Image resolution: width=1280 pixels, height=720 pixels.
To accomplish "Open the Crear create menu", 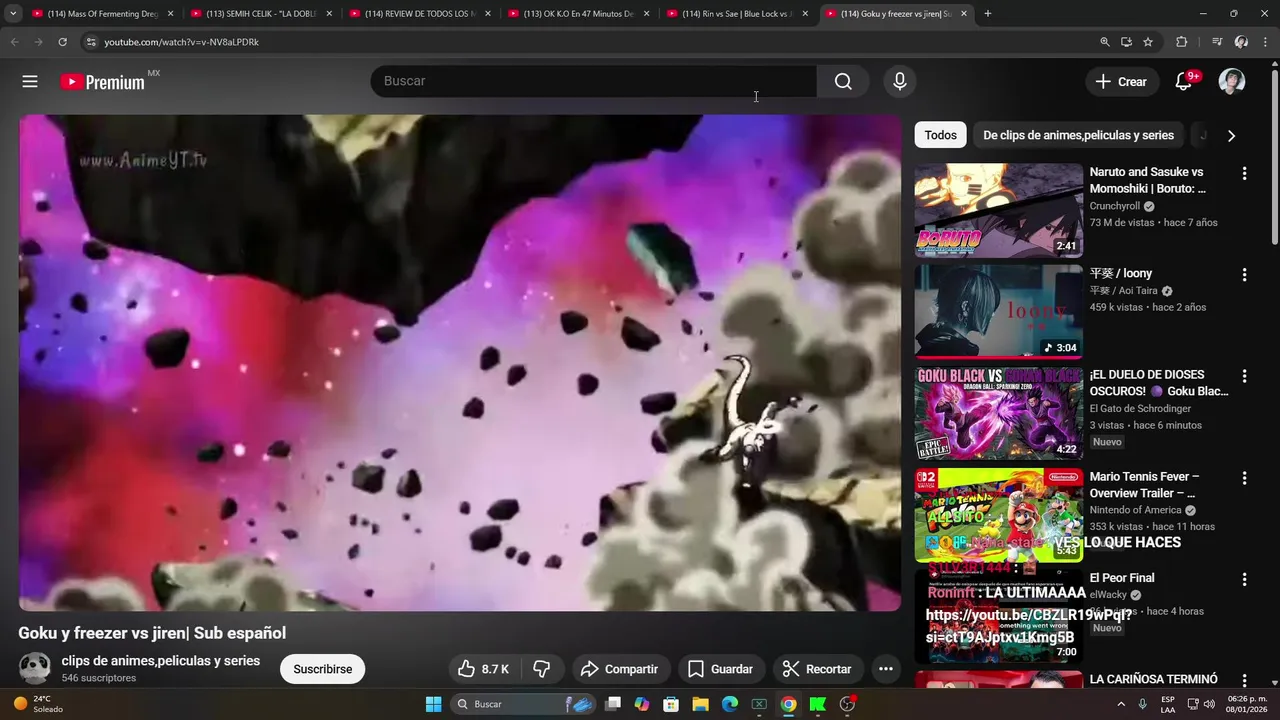I will click(1121, 82).
